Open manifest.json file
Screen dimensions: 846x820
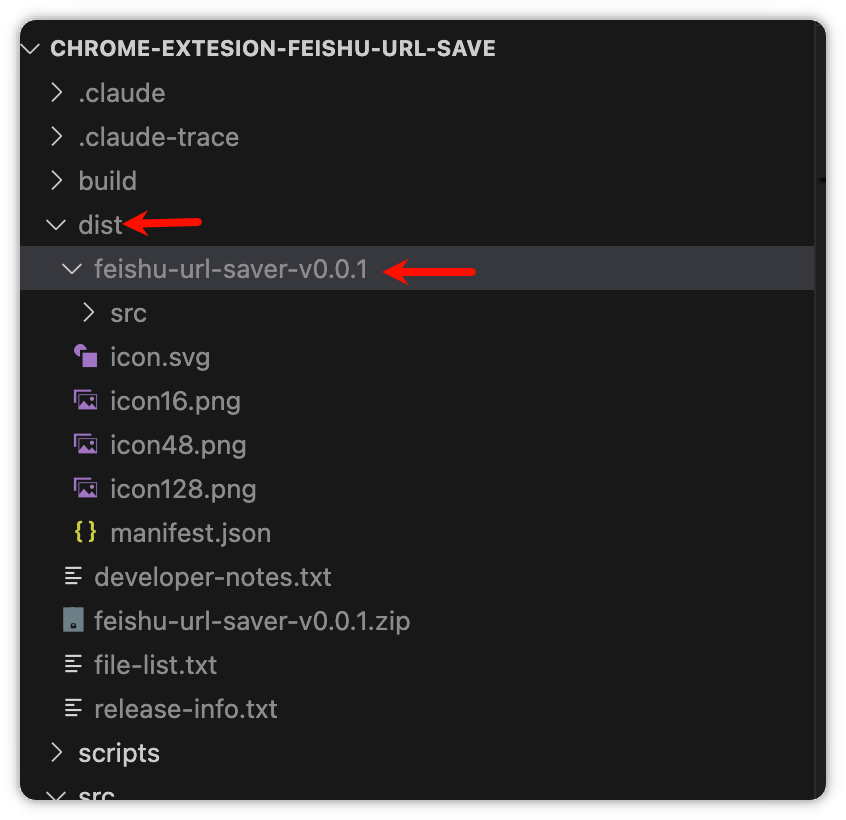[x=190, y=533]
